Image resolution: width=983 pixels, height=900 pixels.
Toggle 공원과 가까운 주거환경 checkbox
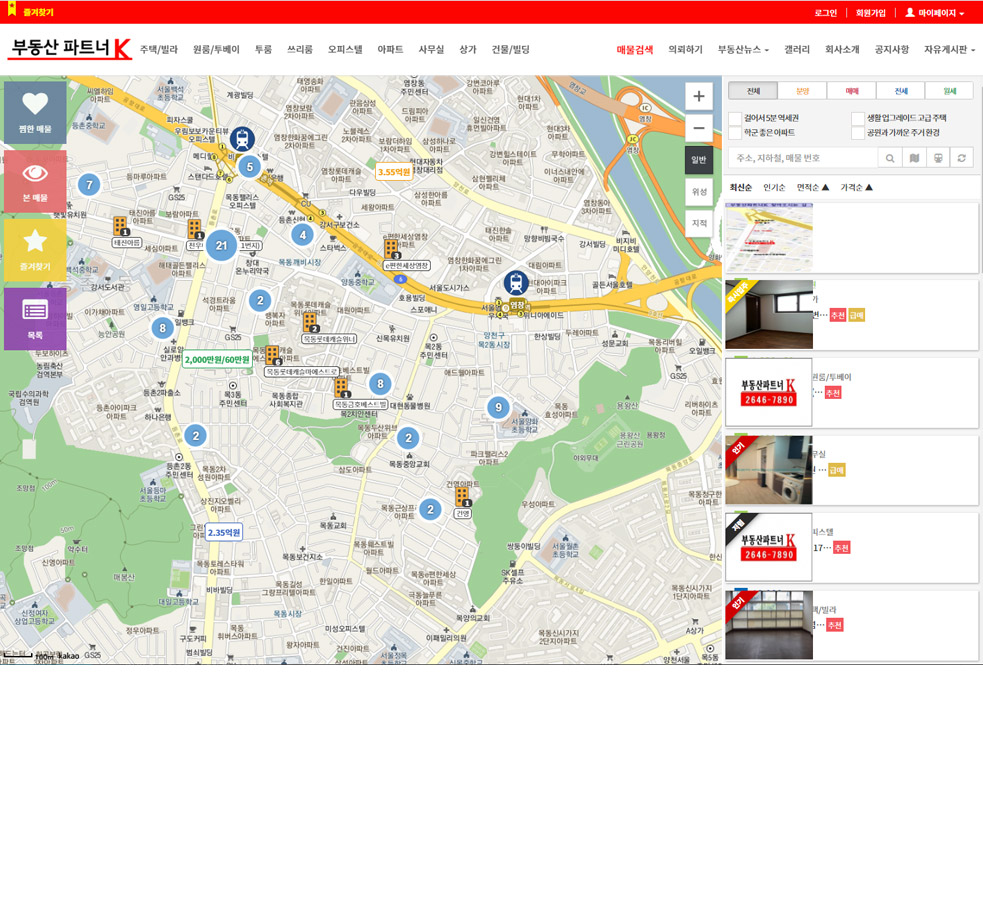858,133
